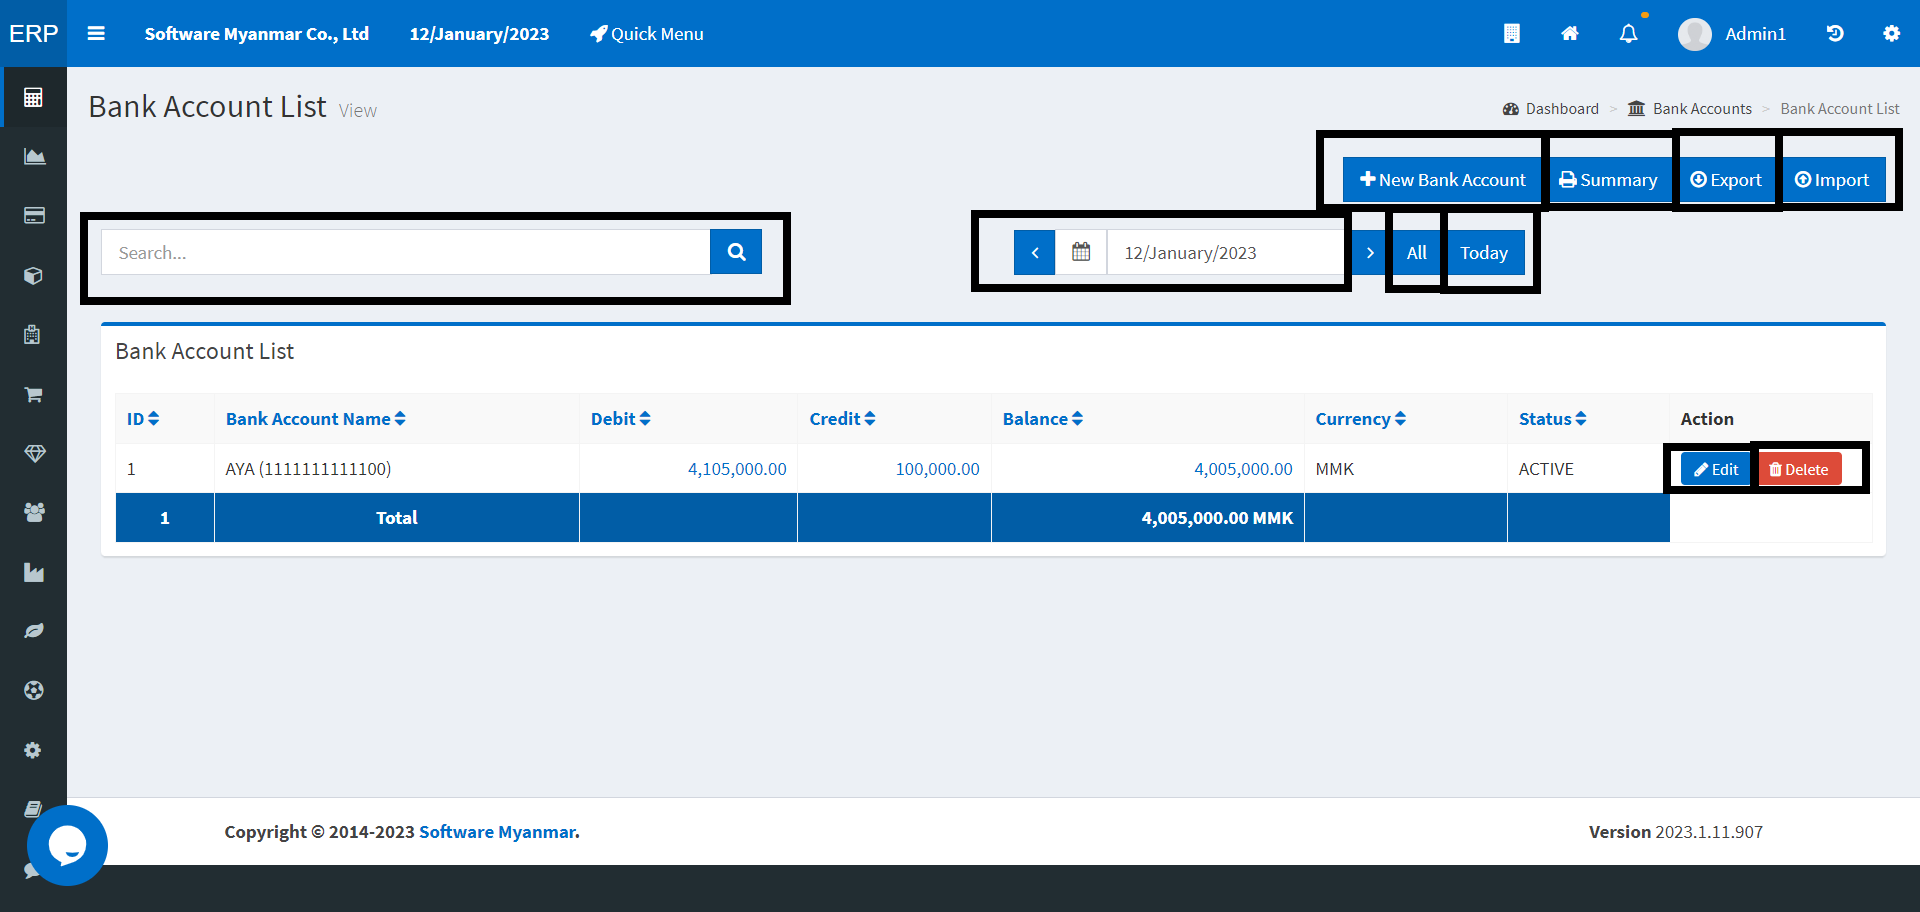This screenshot has height=912, width=1920.
Task: Click into the Search field
Action: click(x=405, y=252)
